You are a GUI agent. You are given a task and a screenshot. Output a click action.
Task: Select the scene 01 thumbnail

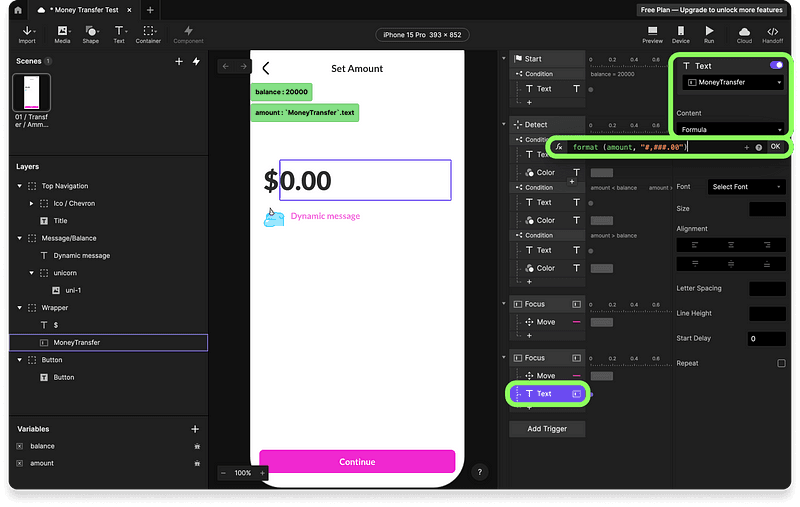pyautogui.click(x=31, y=92)
